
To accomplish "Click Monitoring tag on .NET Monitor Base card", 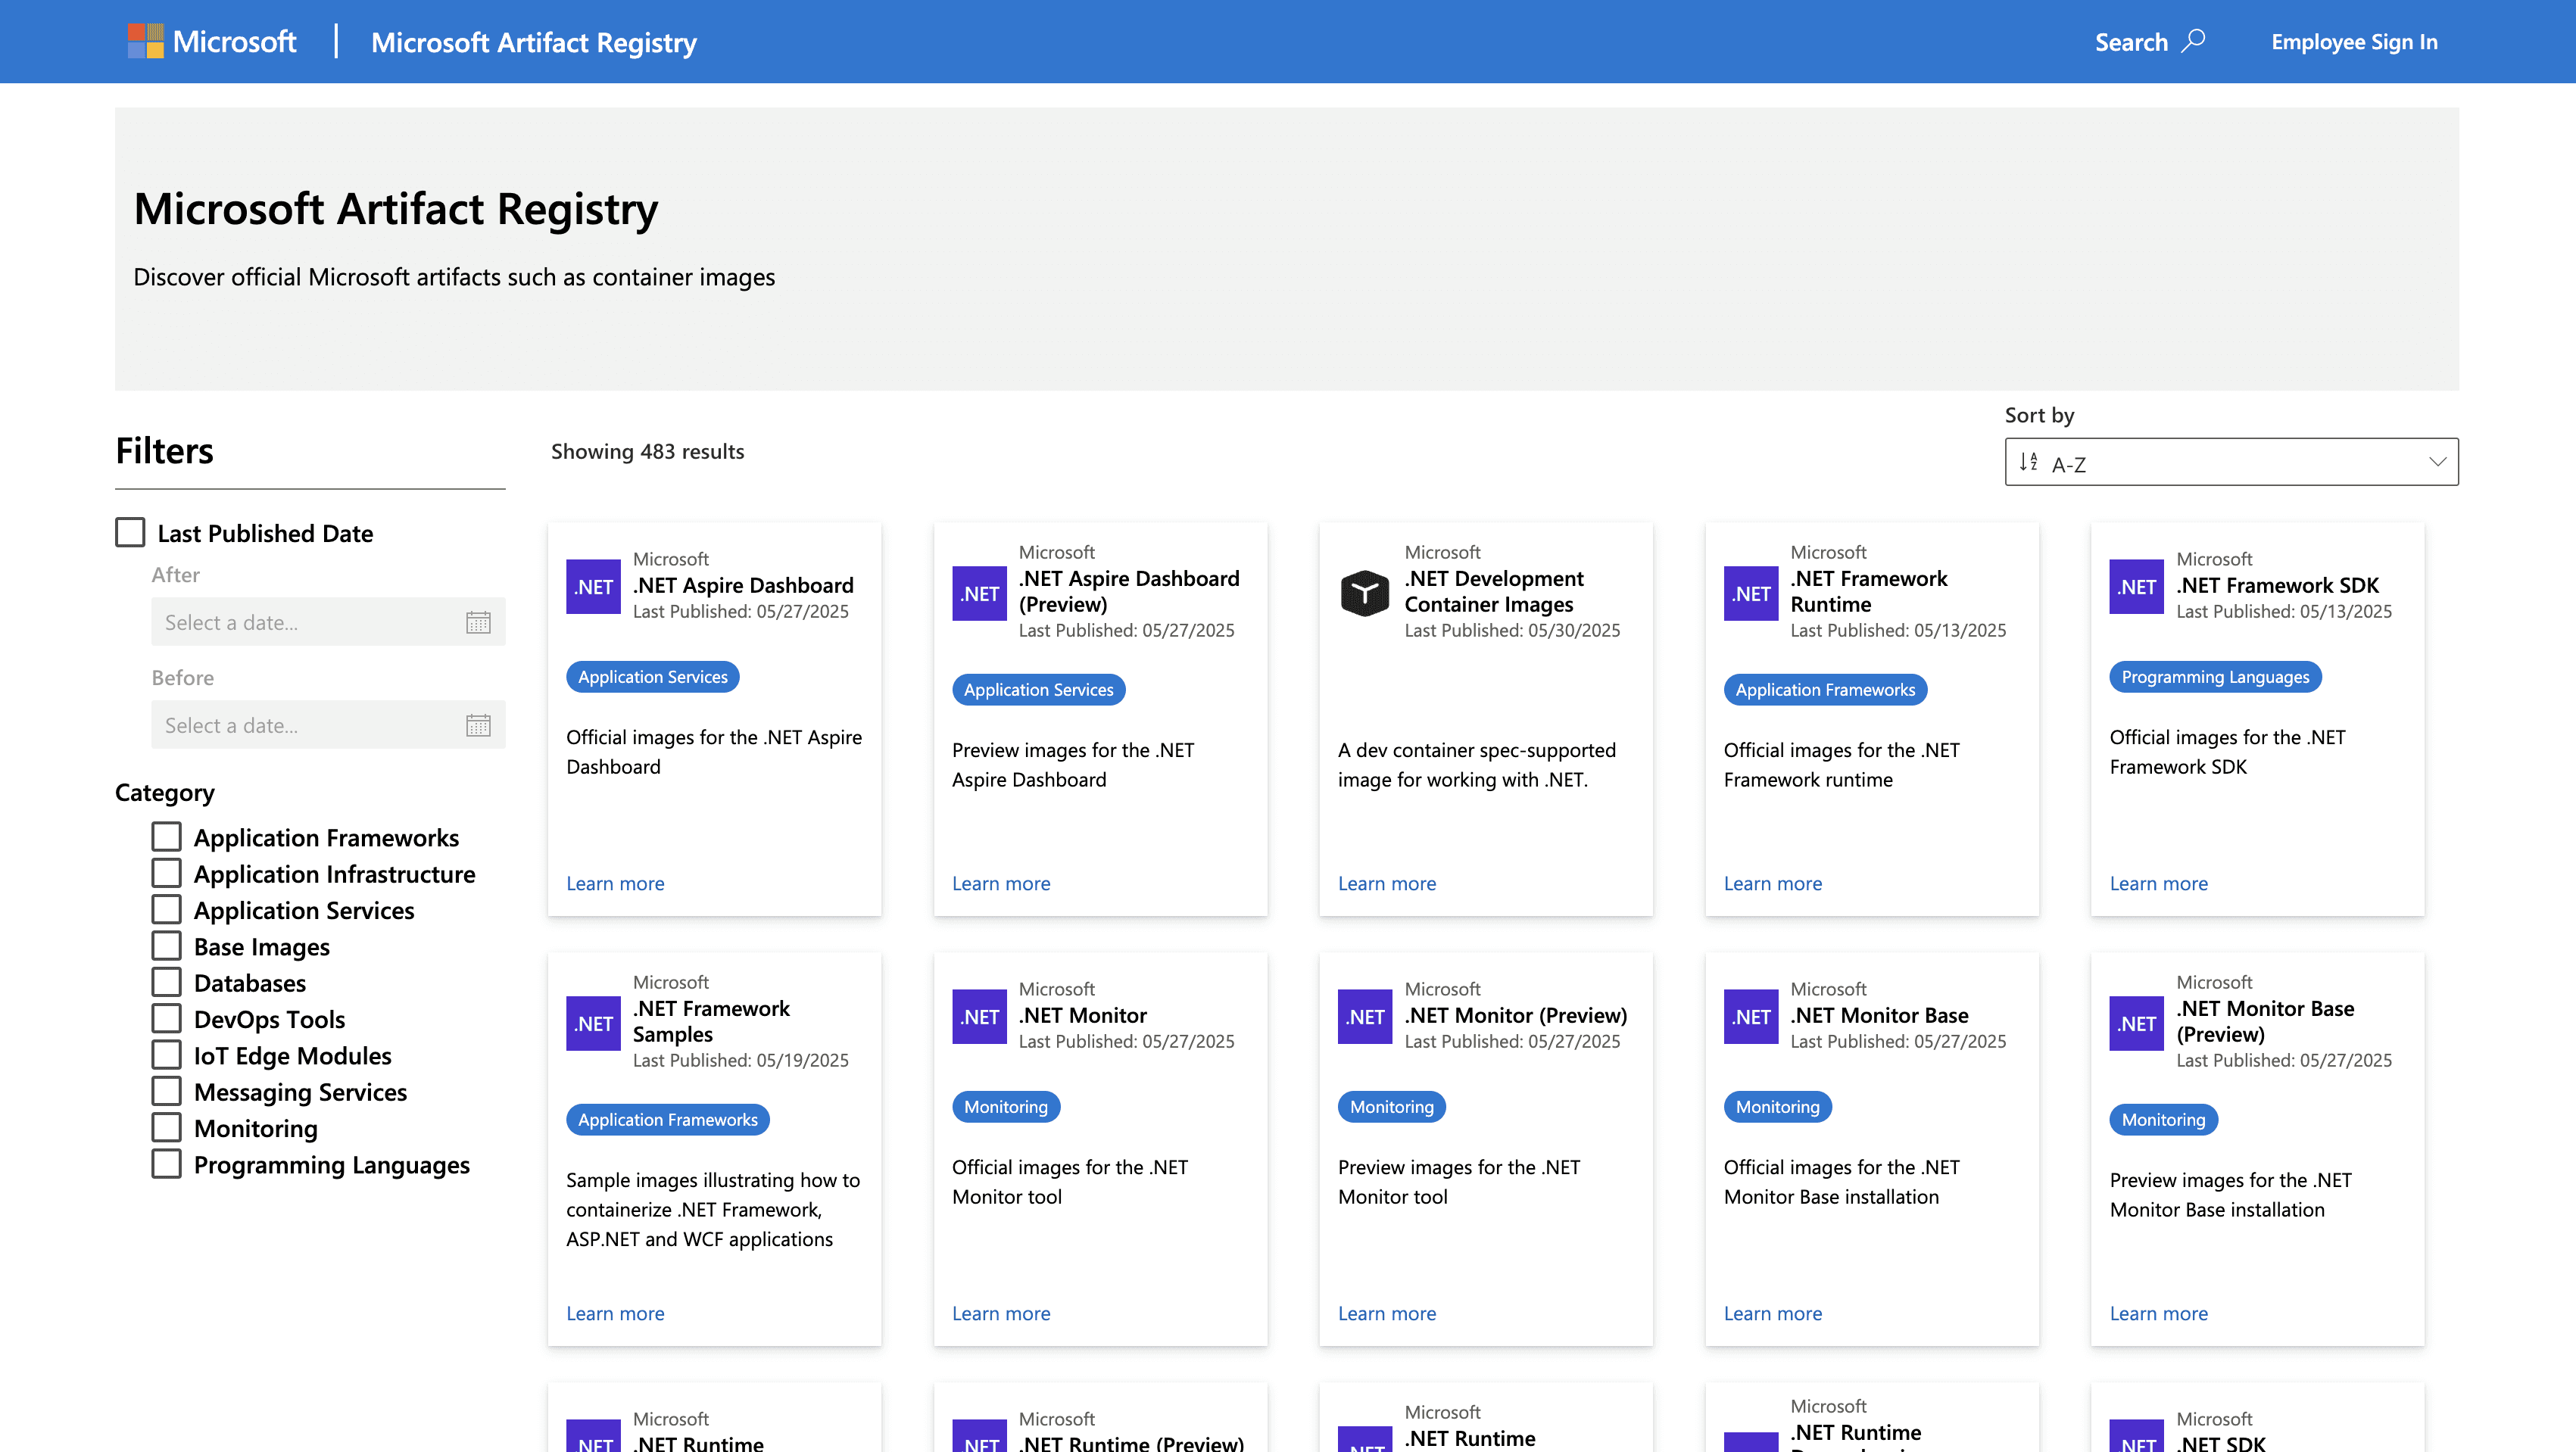I will 1778,1107.
